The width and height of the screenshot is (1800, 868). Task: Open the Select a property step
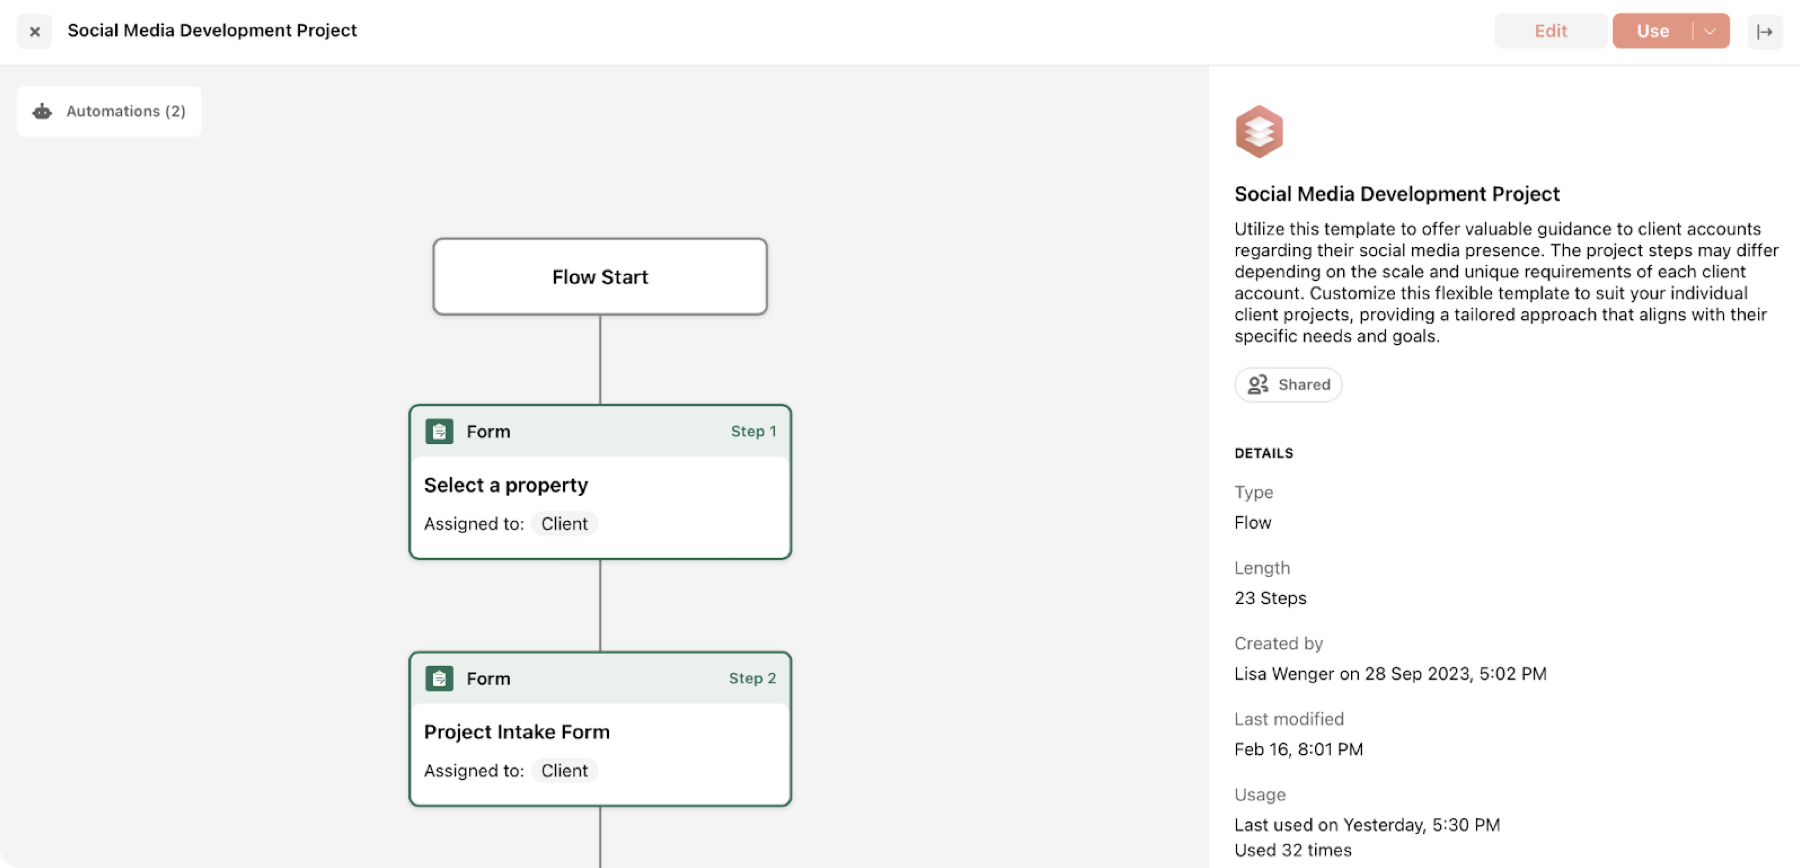600,482
